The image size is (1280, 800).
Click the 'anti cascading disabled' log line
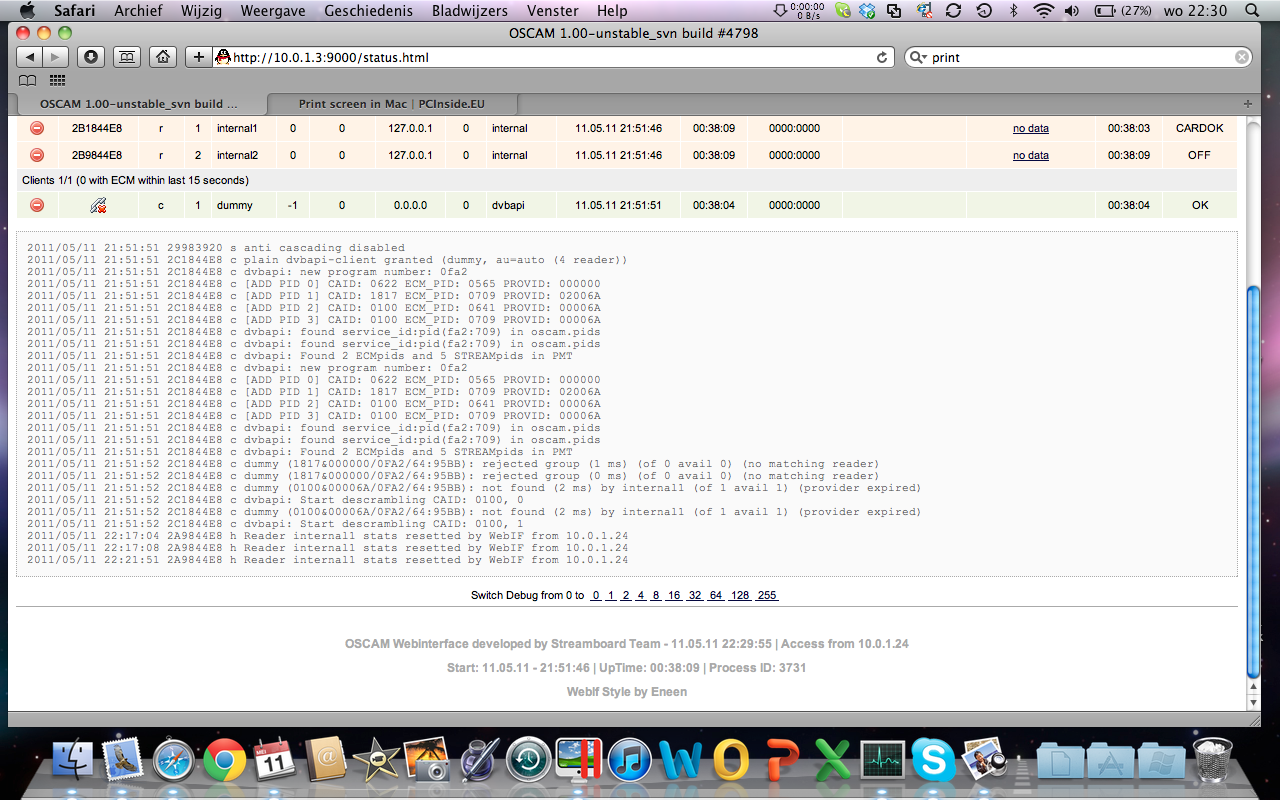coord(216,248)
